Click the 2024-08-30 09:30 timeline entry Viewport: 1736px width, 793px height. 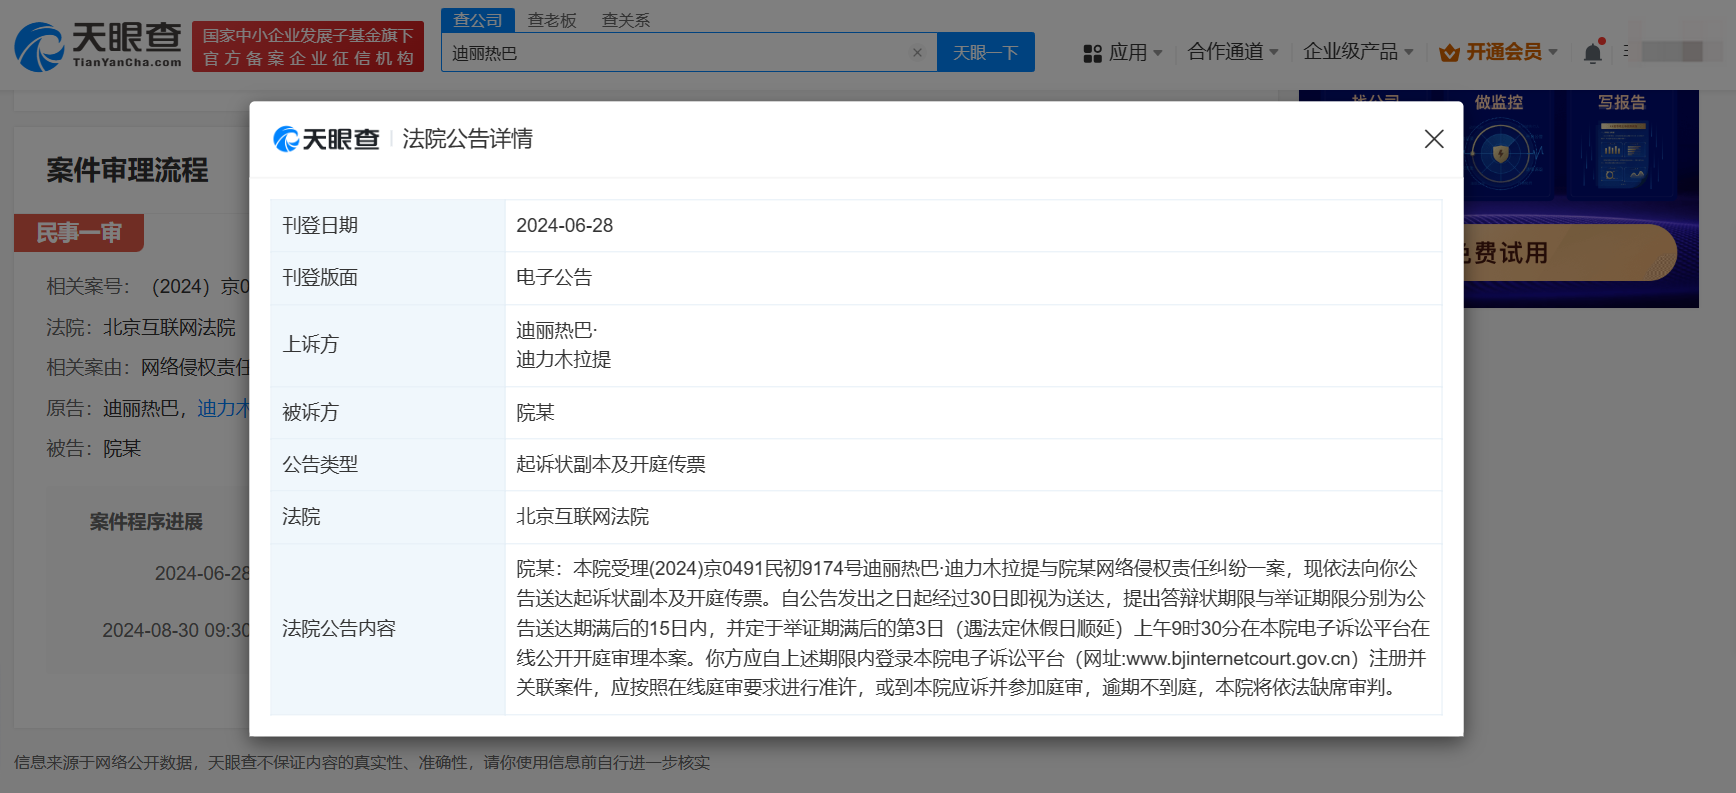pos(176,631)
